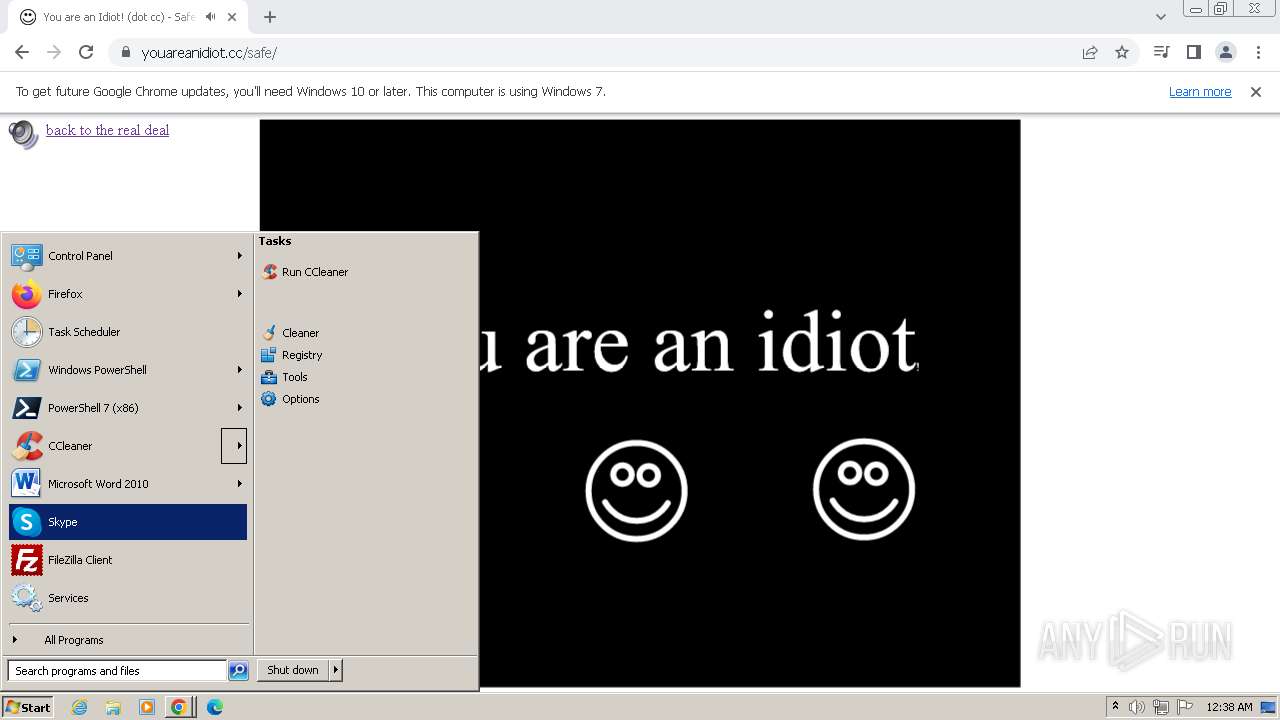The width and height of the screenshot is (1280, 720).
Task: Click the speaker icon on the webpage
Action: click(23, 134)
